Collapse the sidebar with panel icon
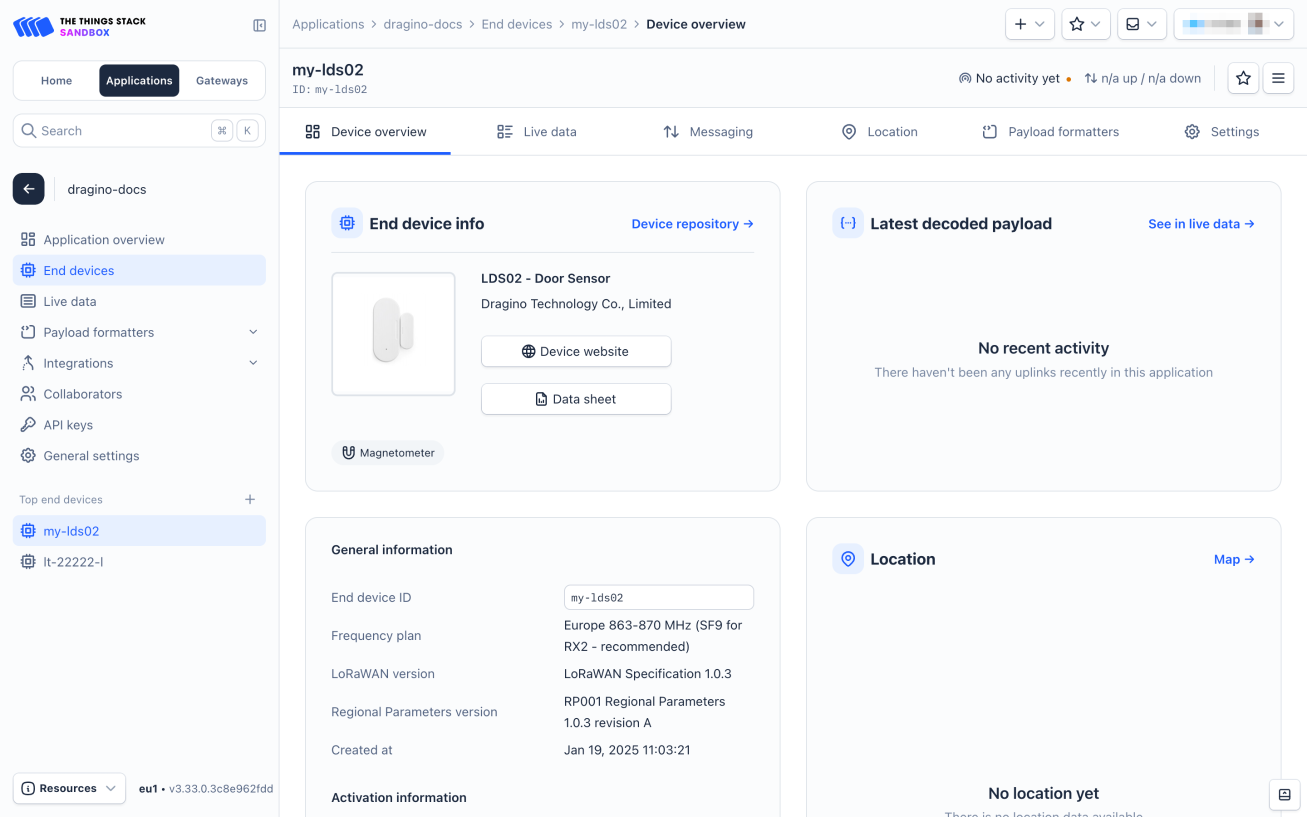 coord(259,26)
